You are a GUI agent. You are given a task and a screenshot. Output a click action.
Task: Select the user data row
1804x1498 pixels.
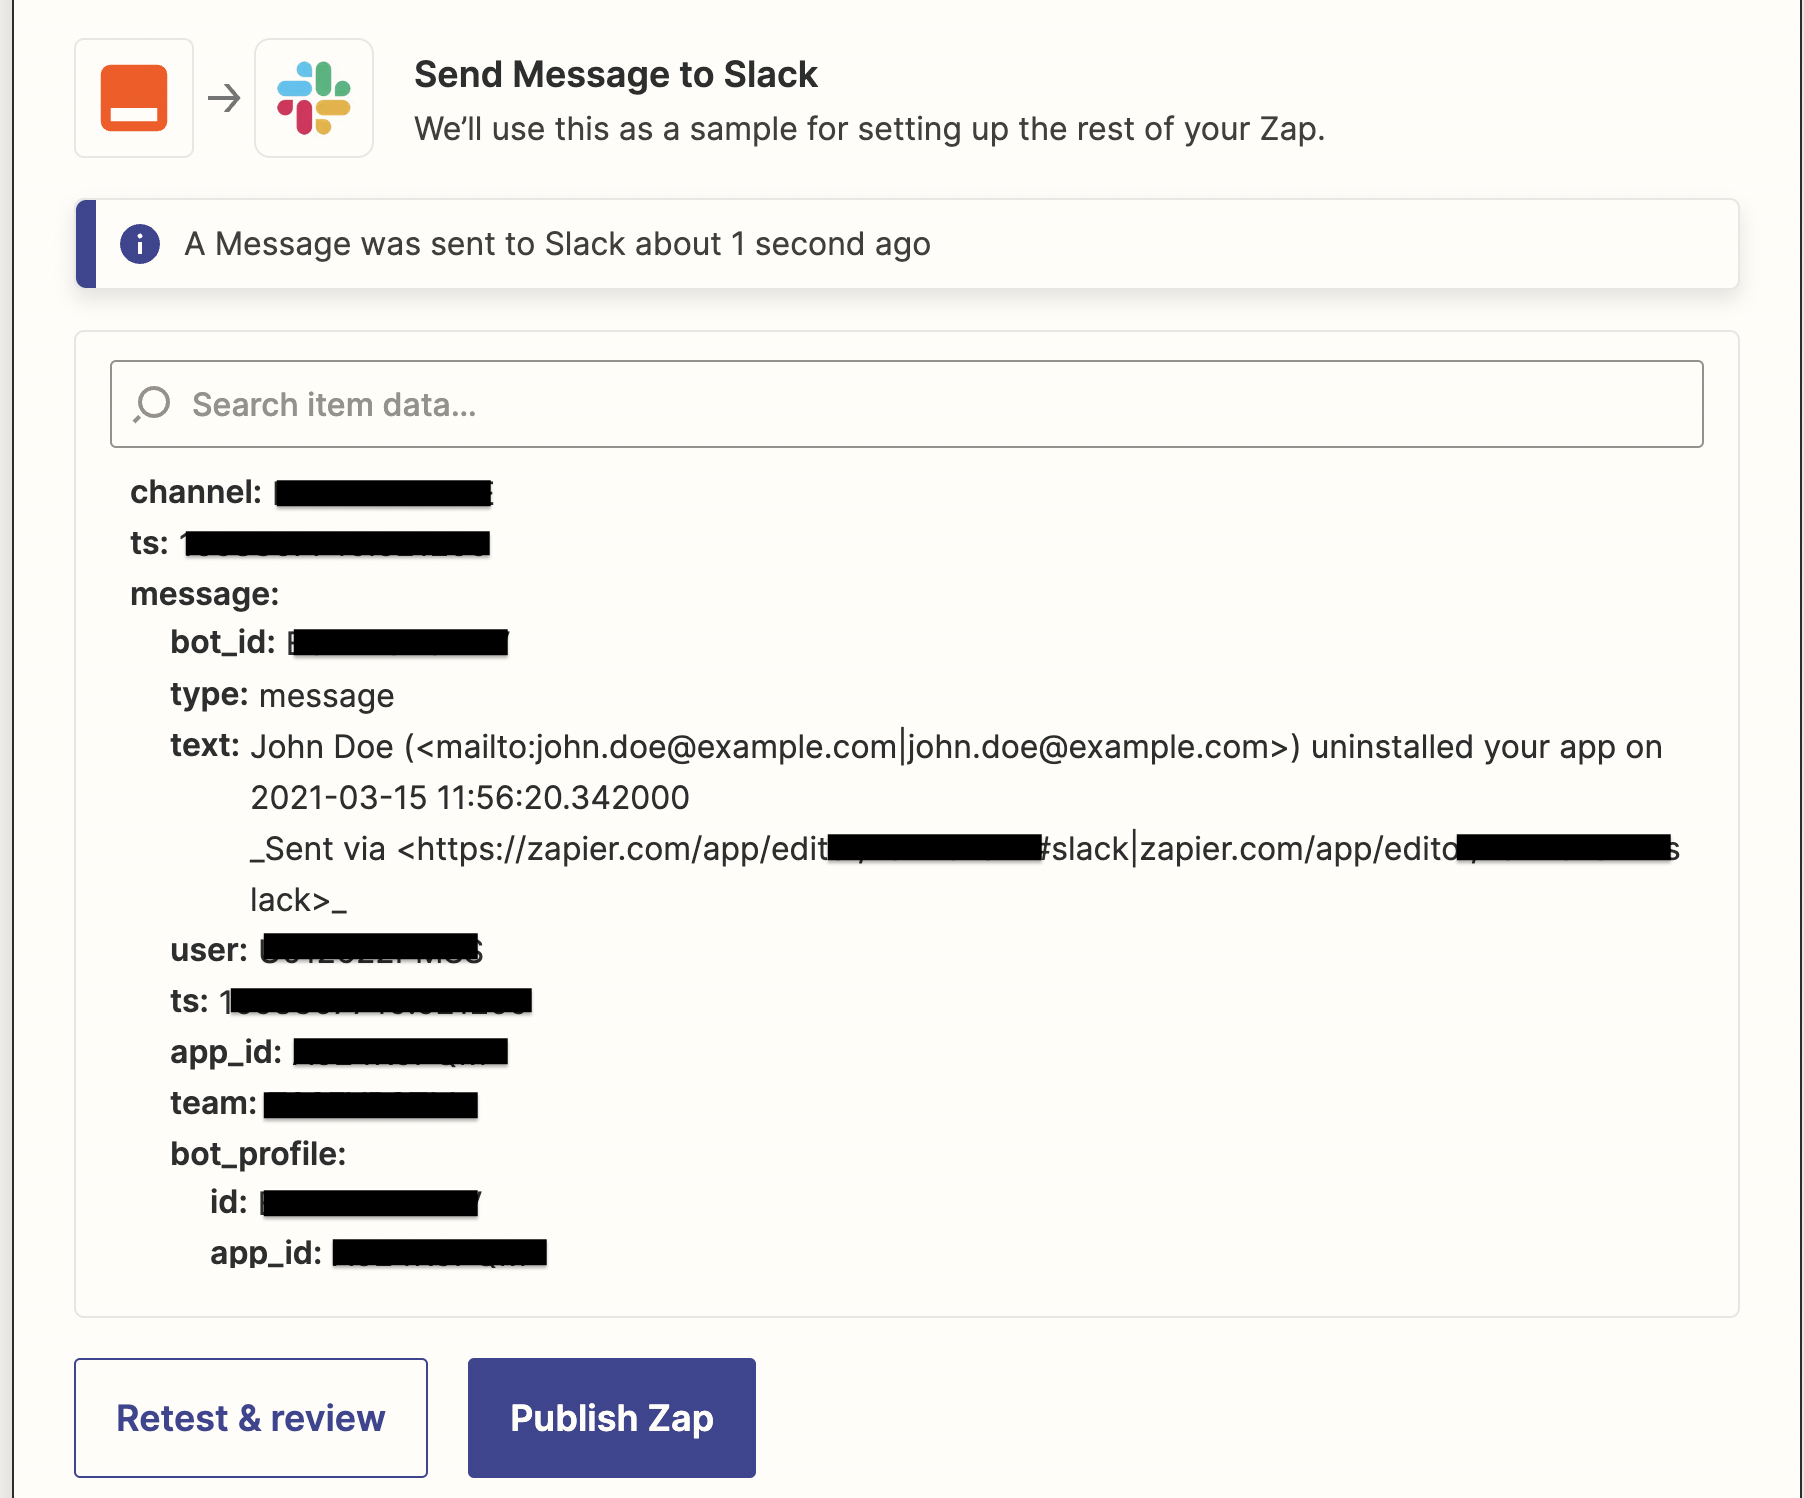326,949
